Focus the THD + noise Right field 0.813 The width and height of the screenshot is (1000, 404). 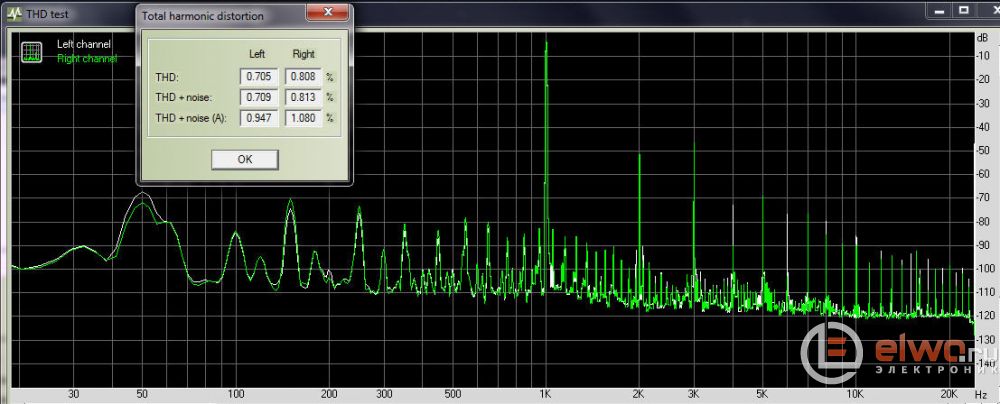[x=303, y=97]
